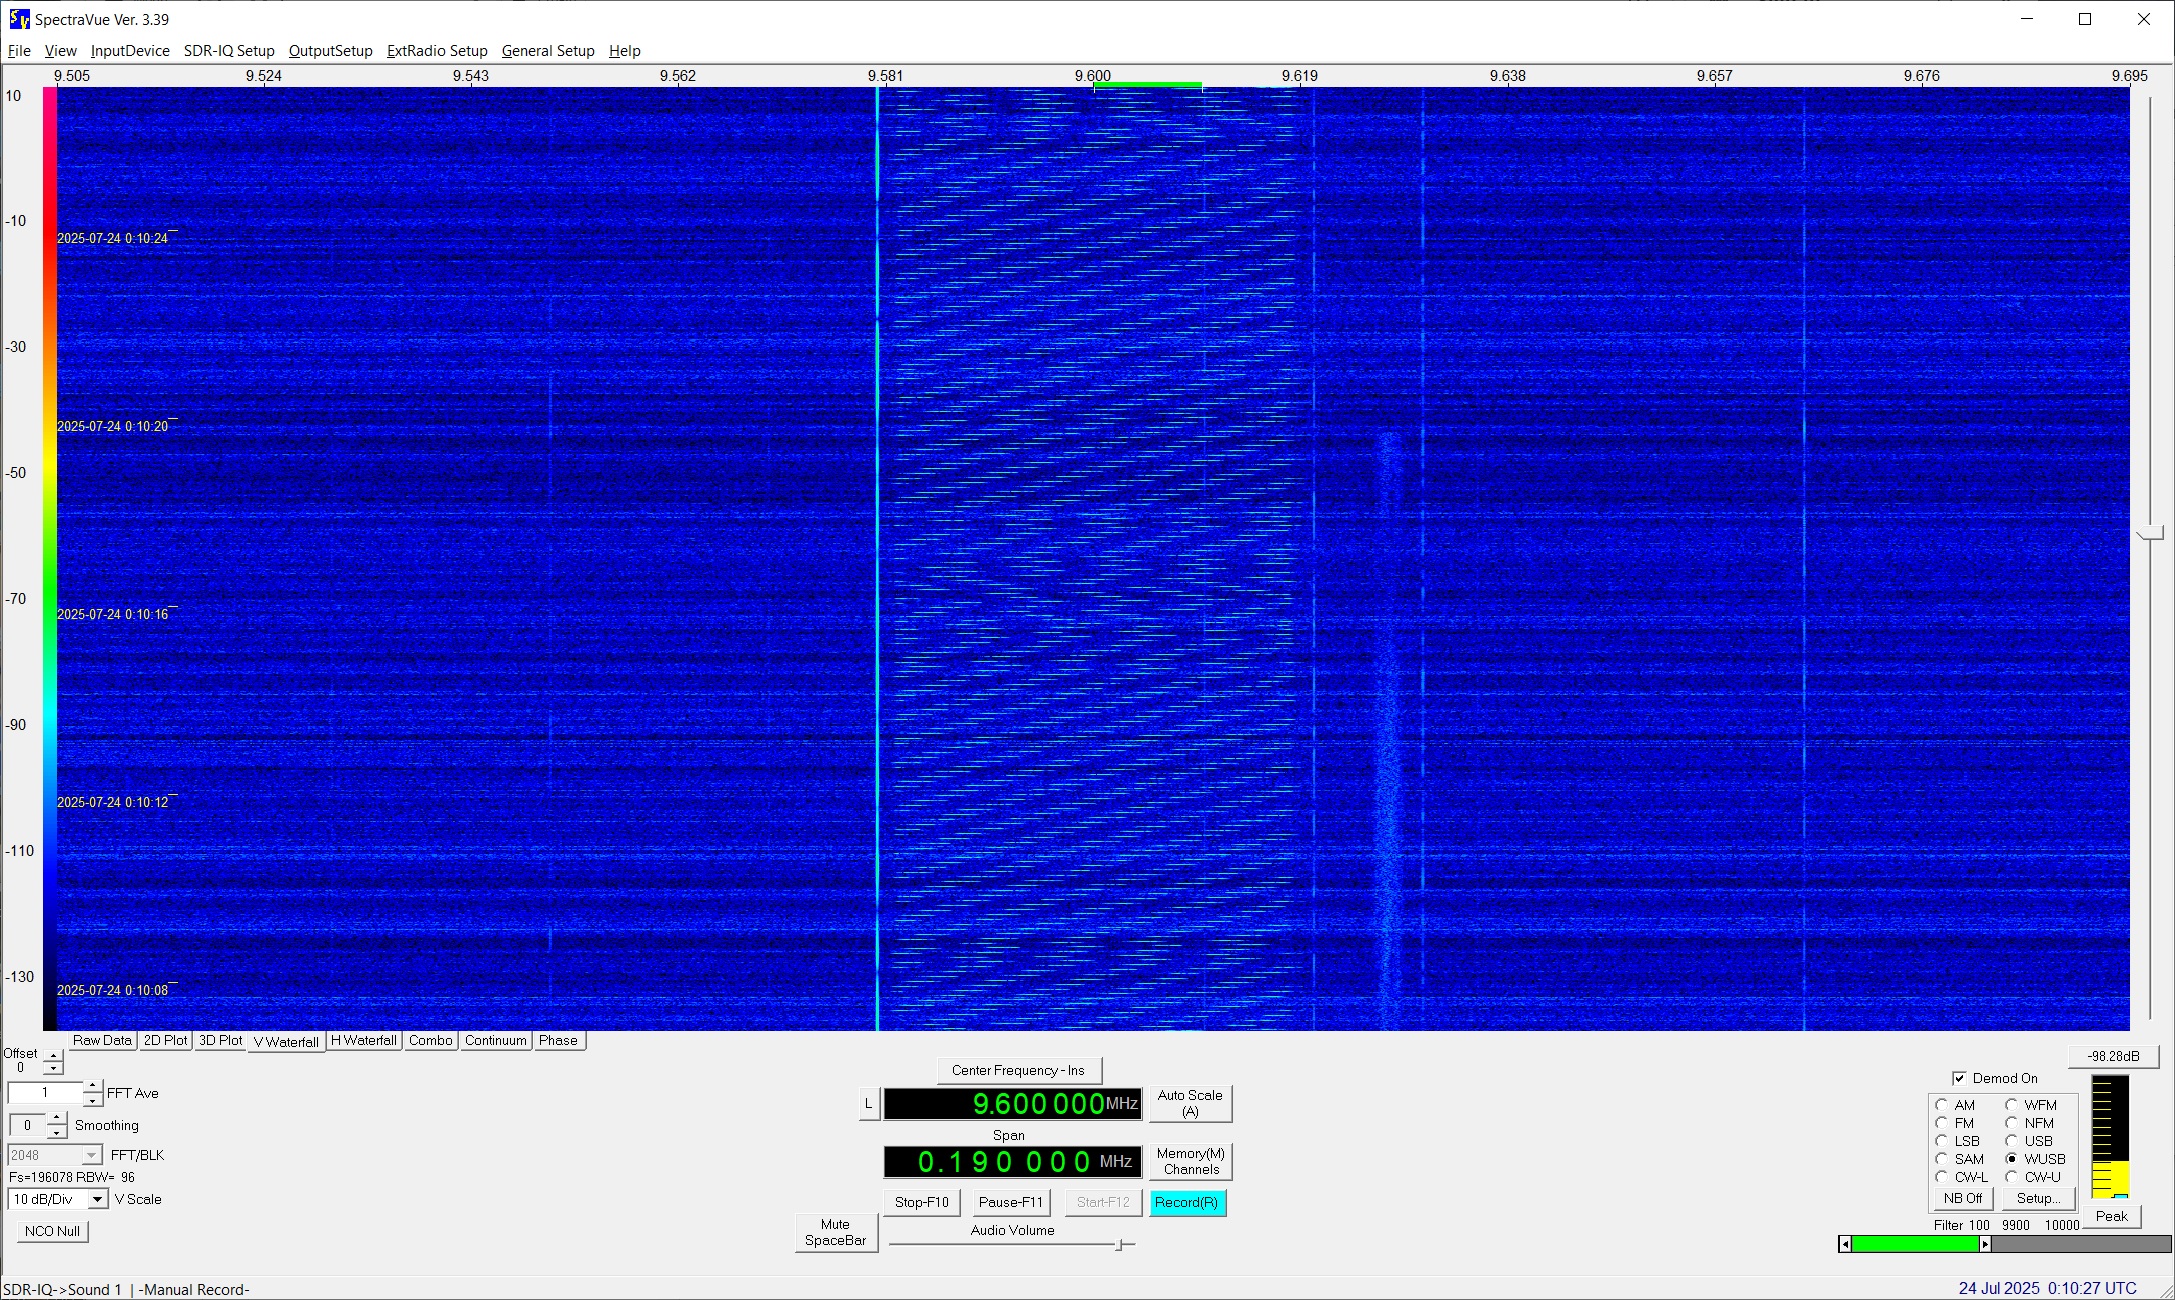Click the green demod marker near 9.600

[x=1147, y=86]
